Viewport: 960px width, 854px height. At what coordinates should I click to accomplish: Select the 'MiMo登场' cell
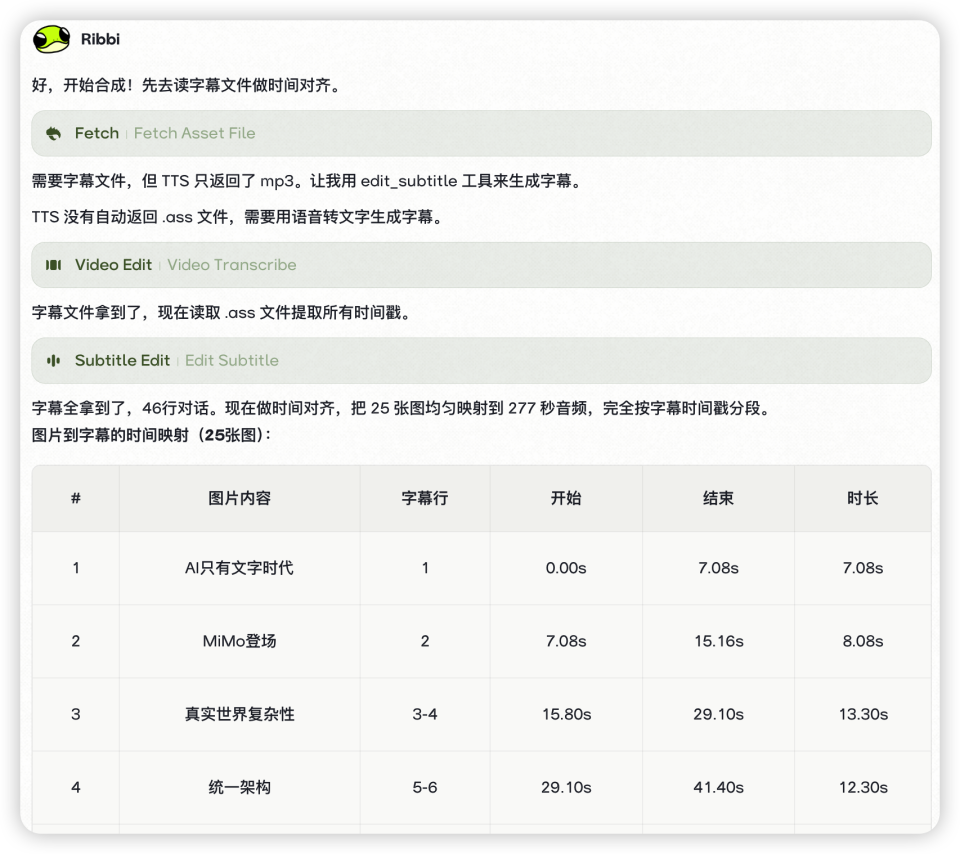(239, 641)
